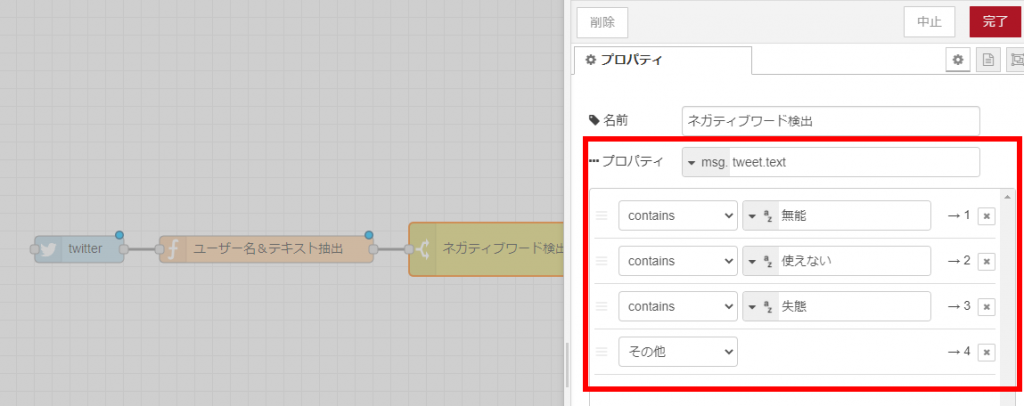Click drag handle of 無能 rule
The width and height of the screenshot is (1024, 406).
coord(601,215)
